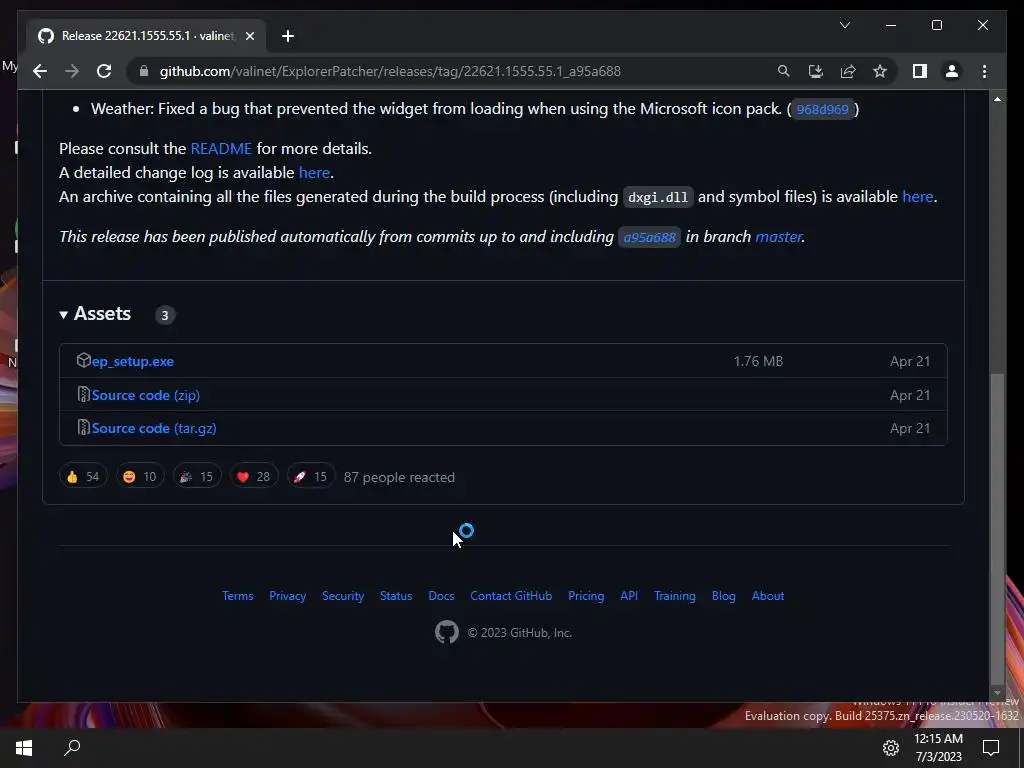Toggle thumbs up reaction with 54
Screen dimensions: 1024x768
click(83, 477)
